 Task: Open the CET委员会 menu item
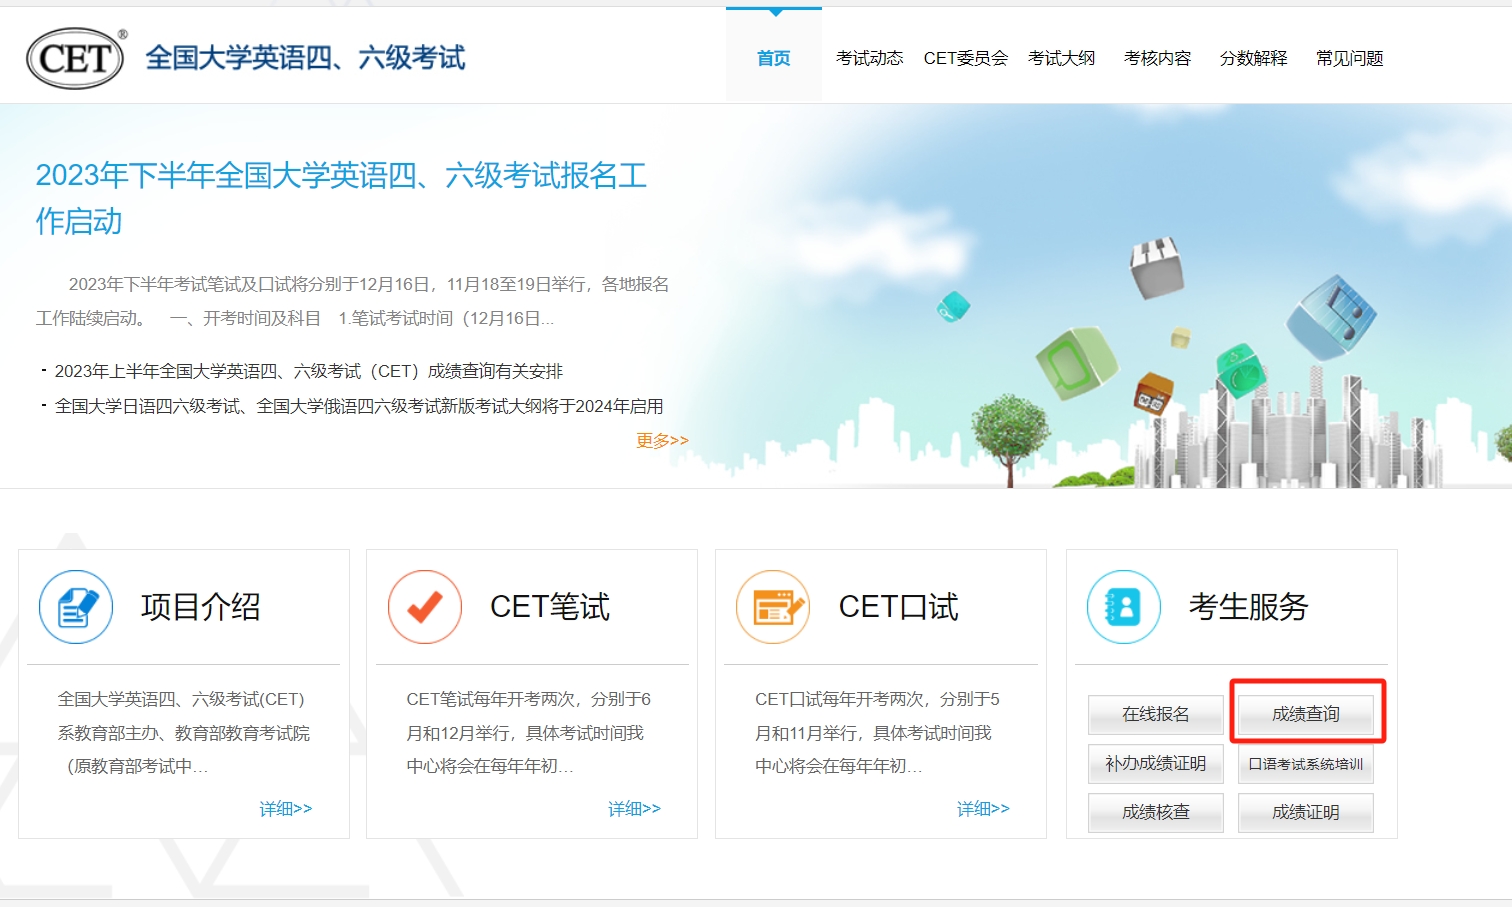click(x=965, y=58)
